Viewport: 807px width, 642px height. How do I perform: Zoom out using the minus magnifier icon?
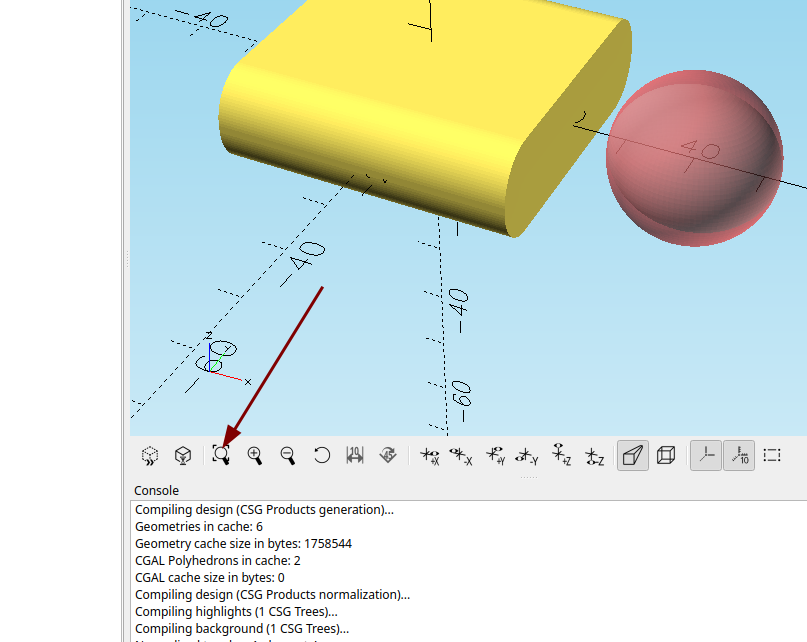coord(288,456)
